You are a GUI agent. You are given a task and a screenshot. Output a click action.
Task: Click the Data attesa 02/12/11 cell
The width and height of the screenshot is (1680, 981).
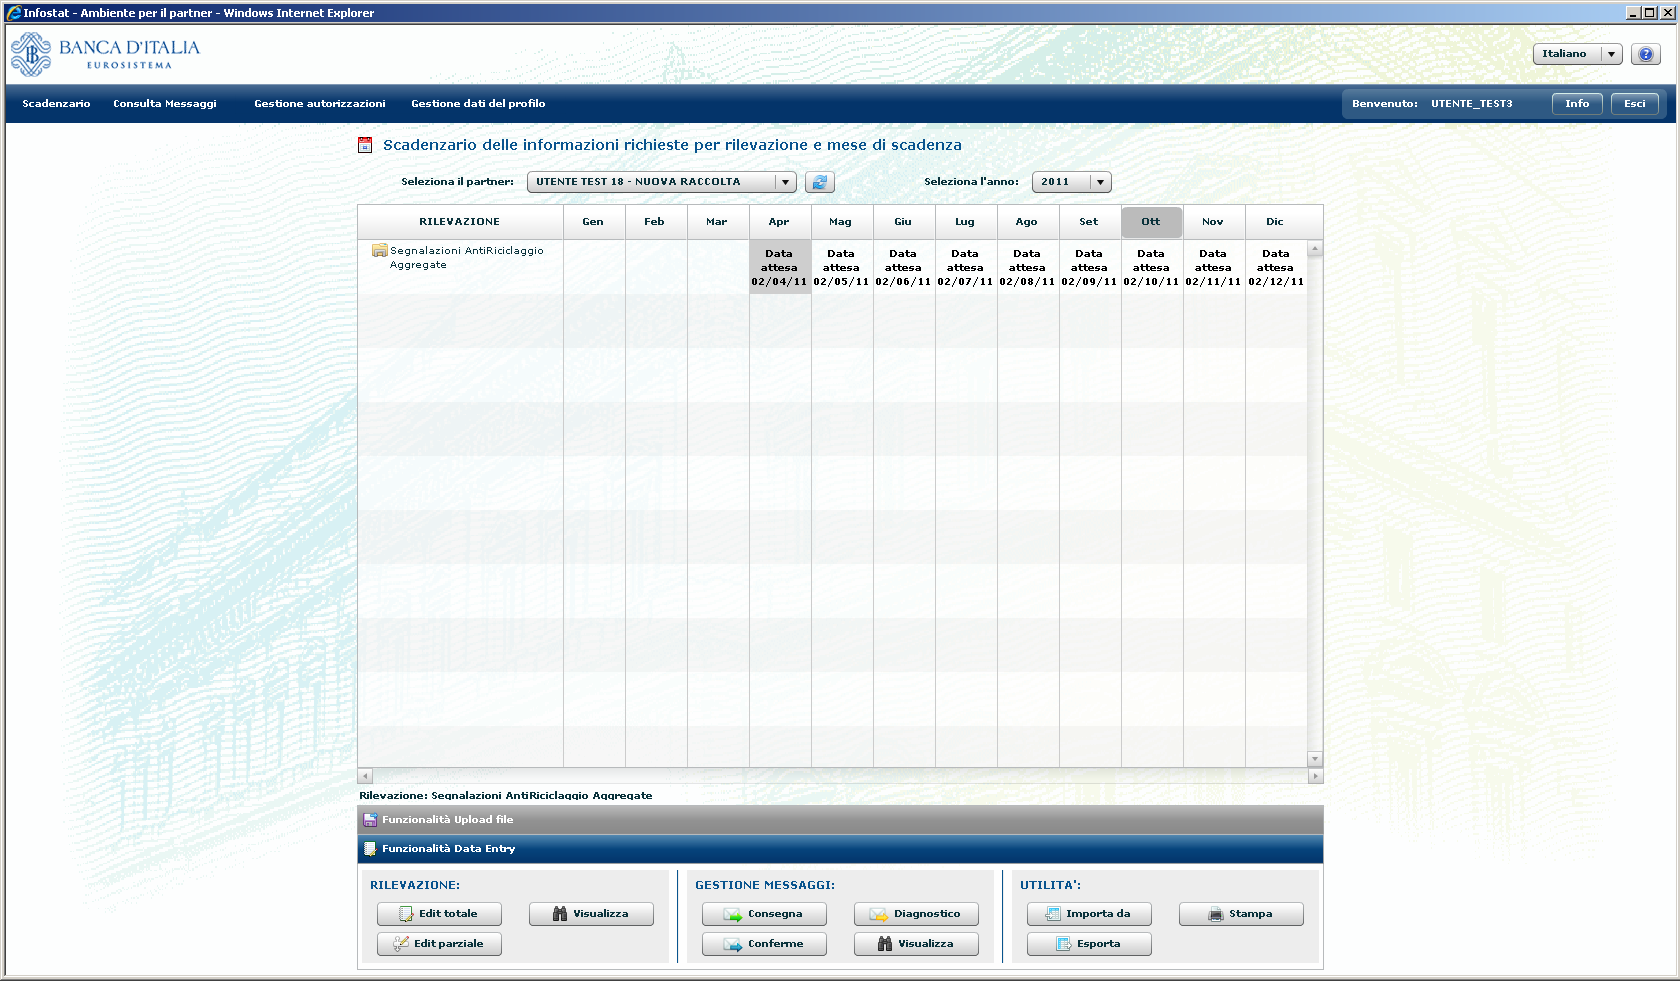(x=1276, y=267)
